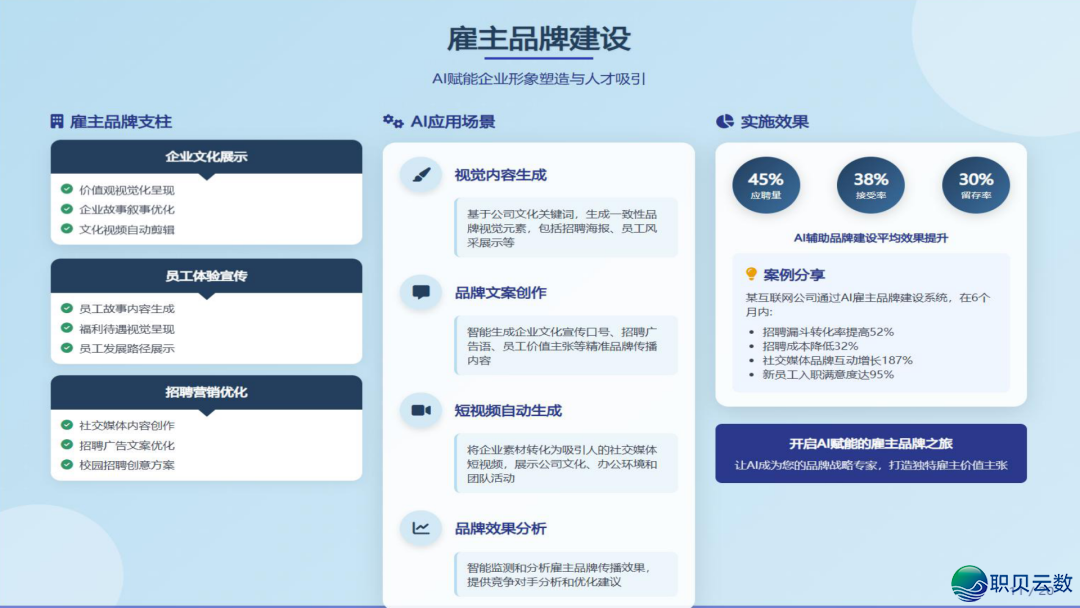The height and width of the screenshot is (608, 1080).
Task: Click the description starting 智能生成企业文化宣传口号
Action: coord(566,346)
